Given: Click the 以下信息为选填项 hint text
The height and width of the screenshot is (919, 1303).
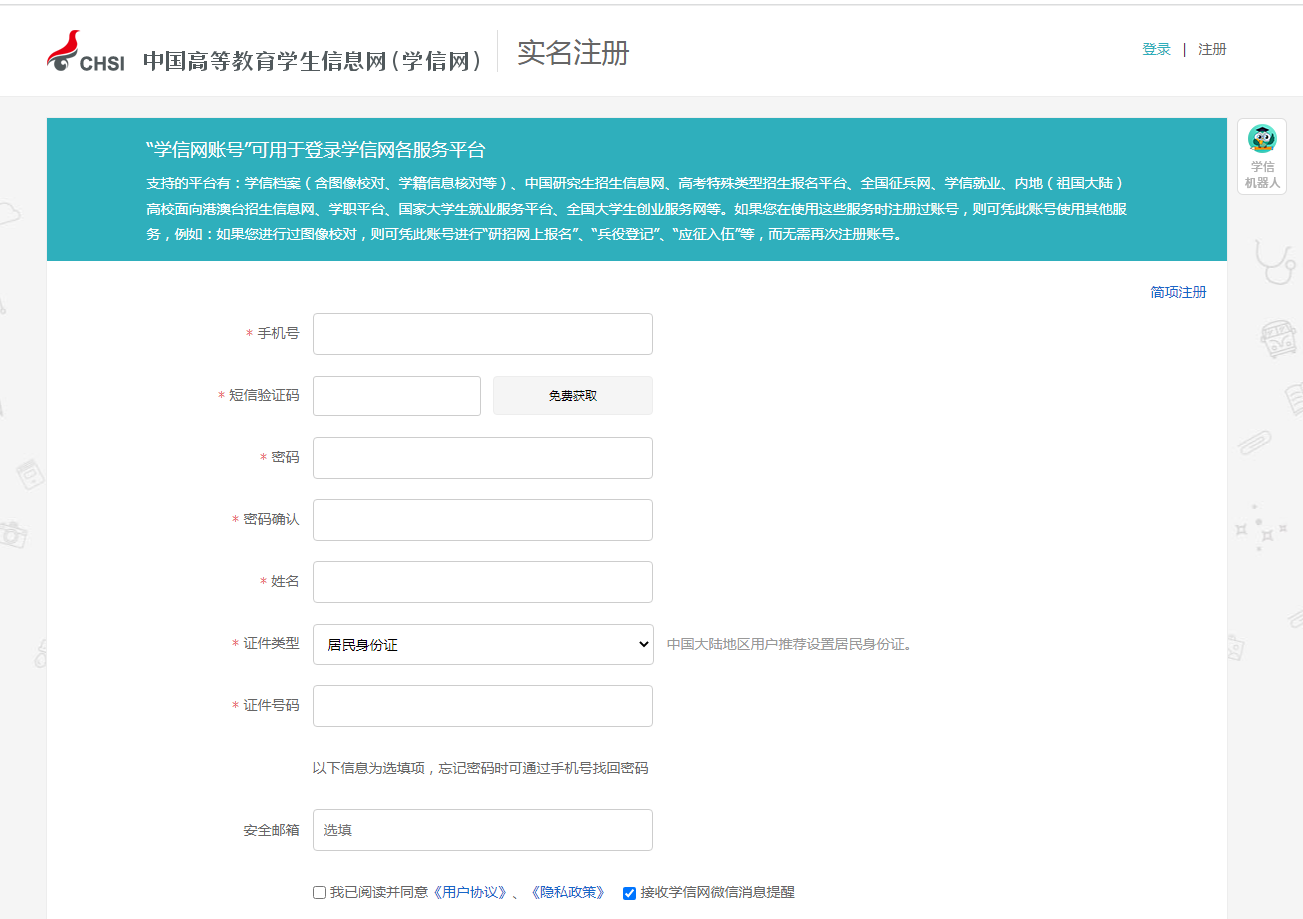Looking at the screenshot, I should pos(480,768).
